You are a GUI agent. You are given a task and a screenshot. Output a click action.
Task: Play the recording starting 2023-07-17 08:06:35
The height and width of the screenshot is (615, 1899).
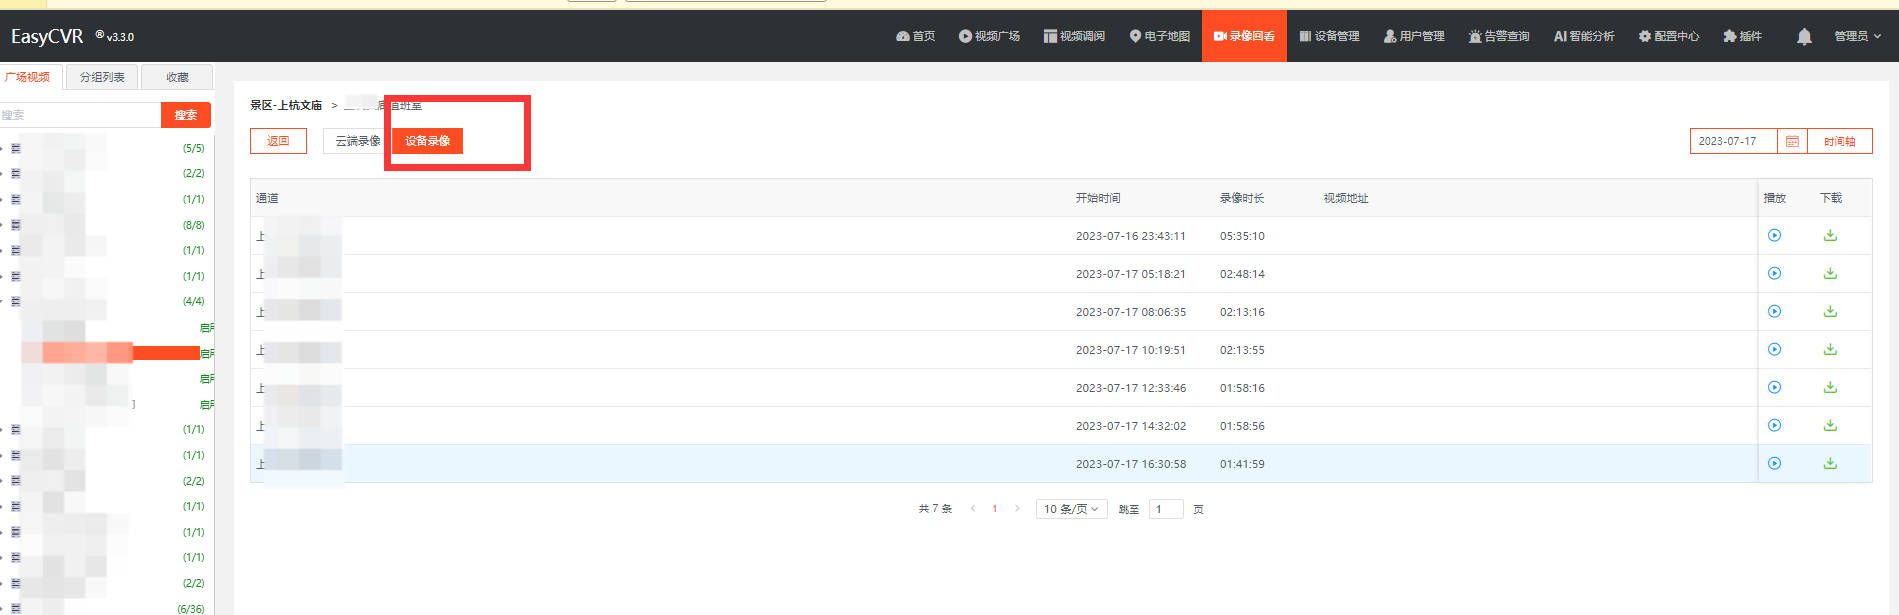pyautogui.click(x=1774, y=312)
